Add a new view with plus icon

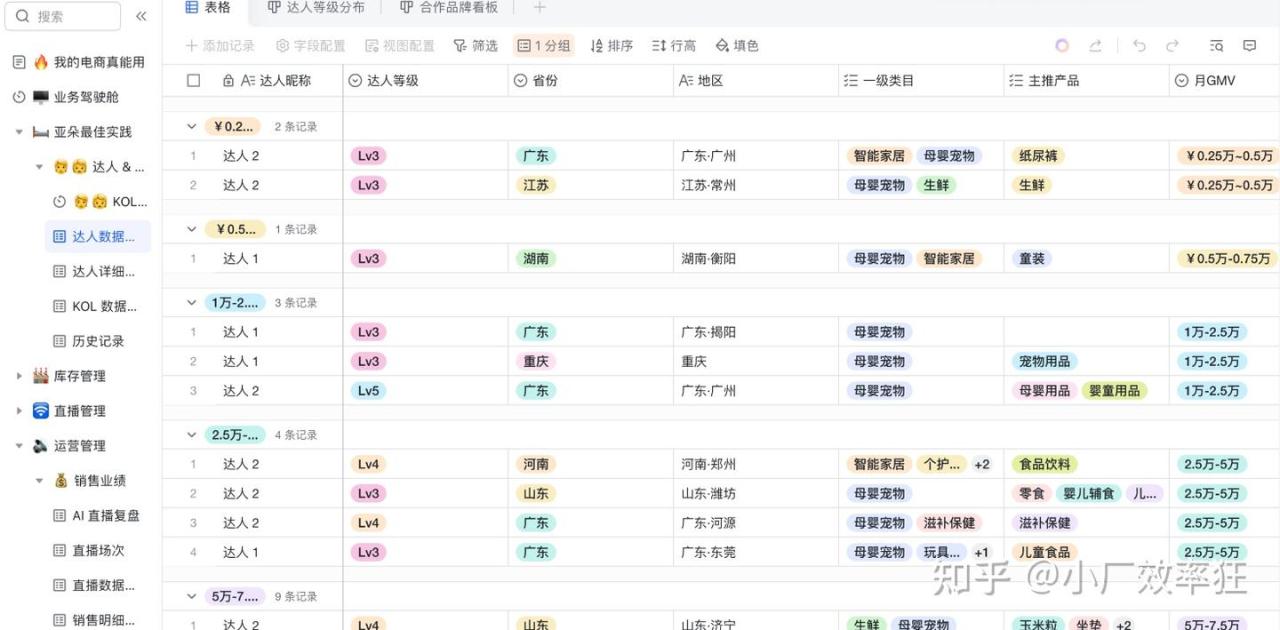click(x=540, y=8)
